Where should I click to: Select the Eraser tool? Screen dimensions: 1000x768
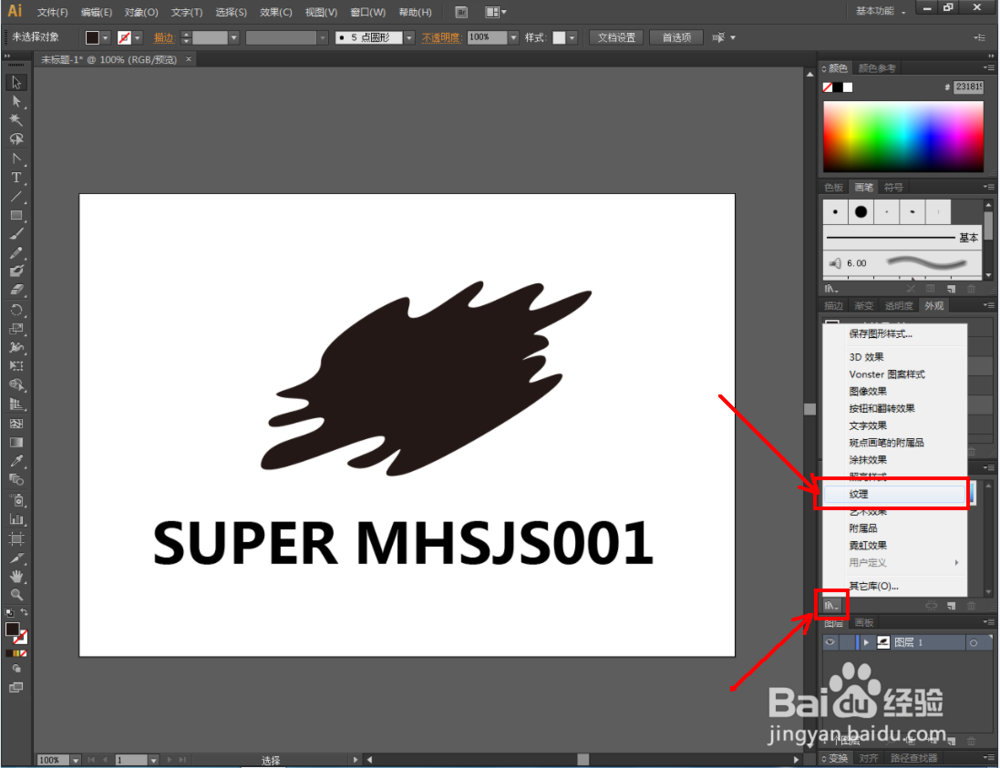pyautogui.click(x=16, y=290)
